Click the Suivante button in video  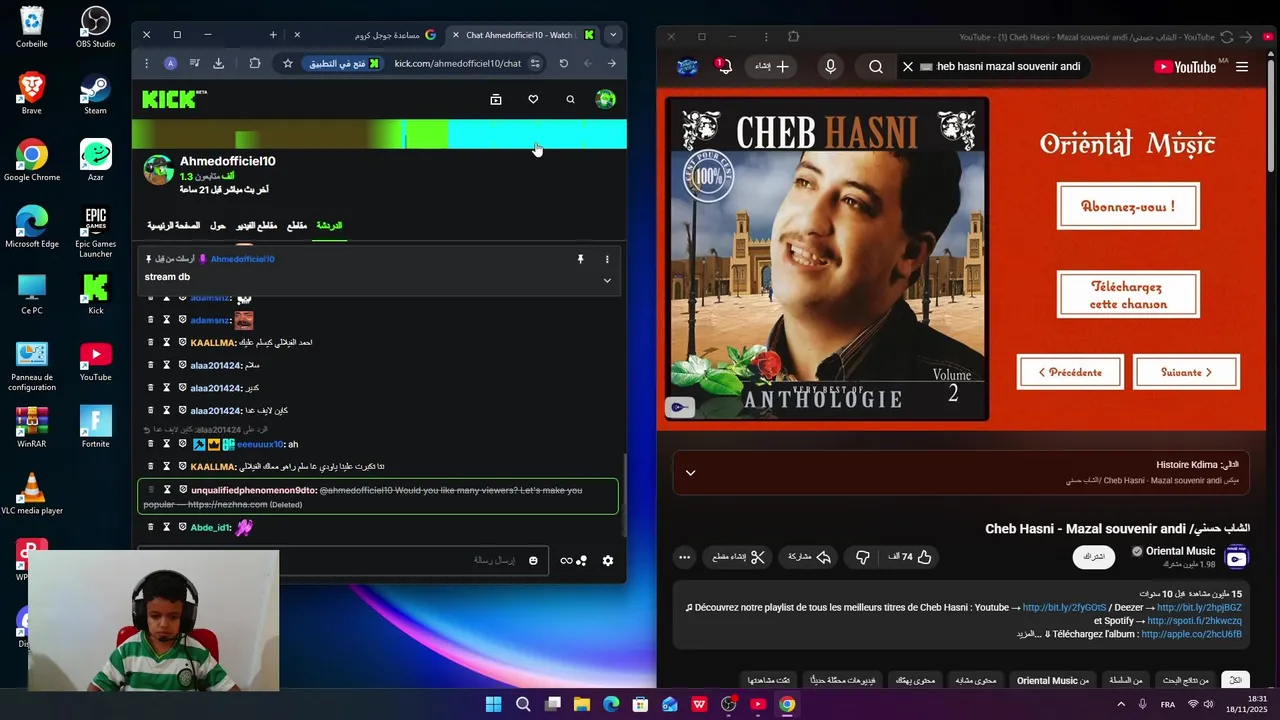(x=1187, y=372)
